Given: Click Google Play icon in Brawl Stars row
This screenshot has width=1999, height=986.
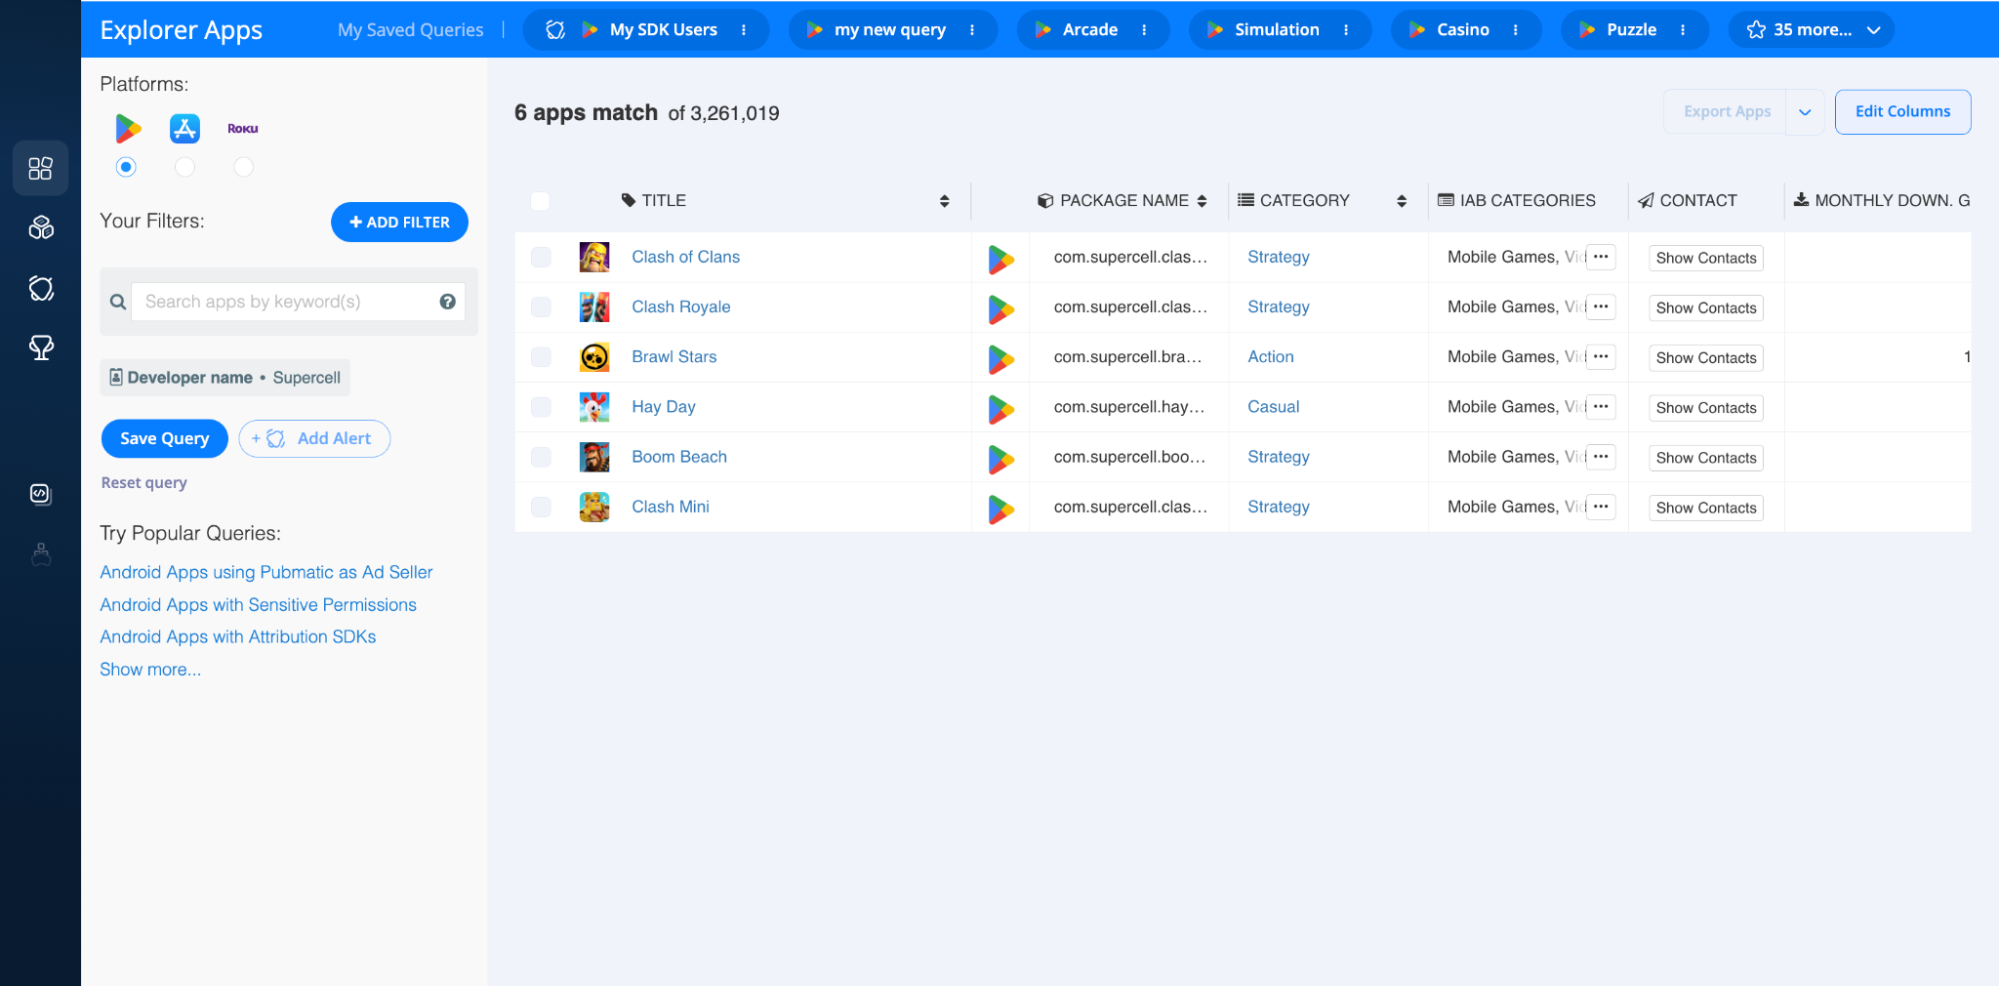Looking at the screenshot, I should click(x=1001, y=359).
